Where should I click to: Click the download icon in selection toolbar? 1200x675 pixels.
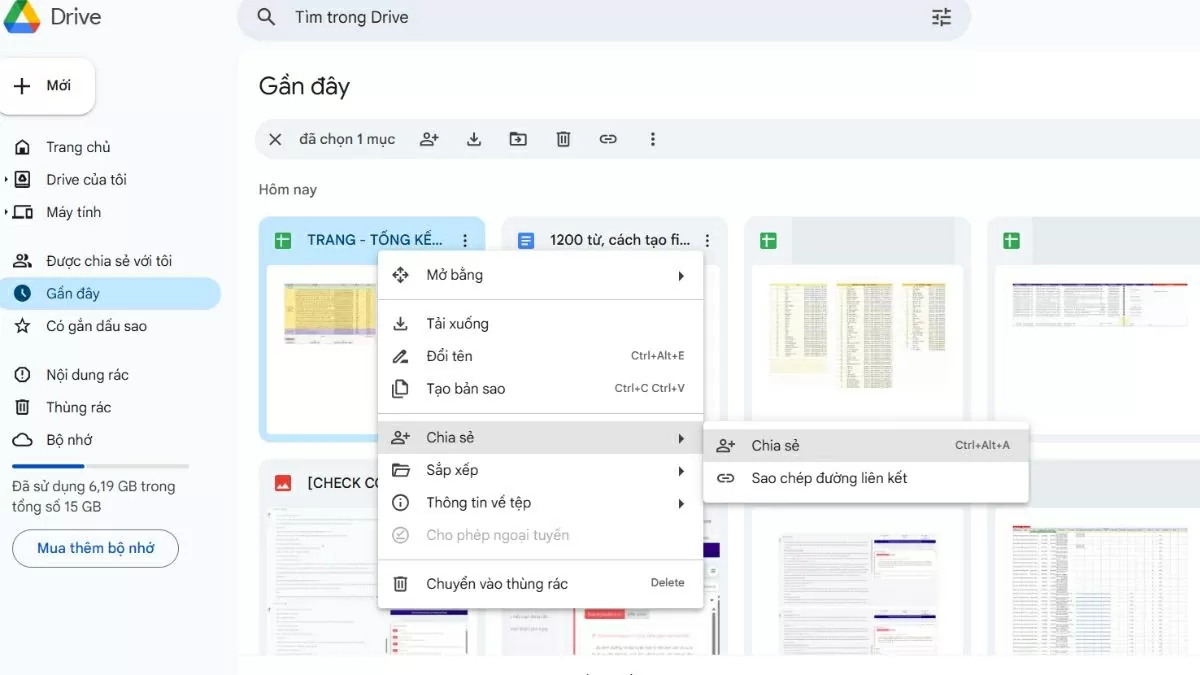click(474, 139)
